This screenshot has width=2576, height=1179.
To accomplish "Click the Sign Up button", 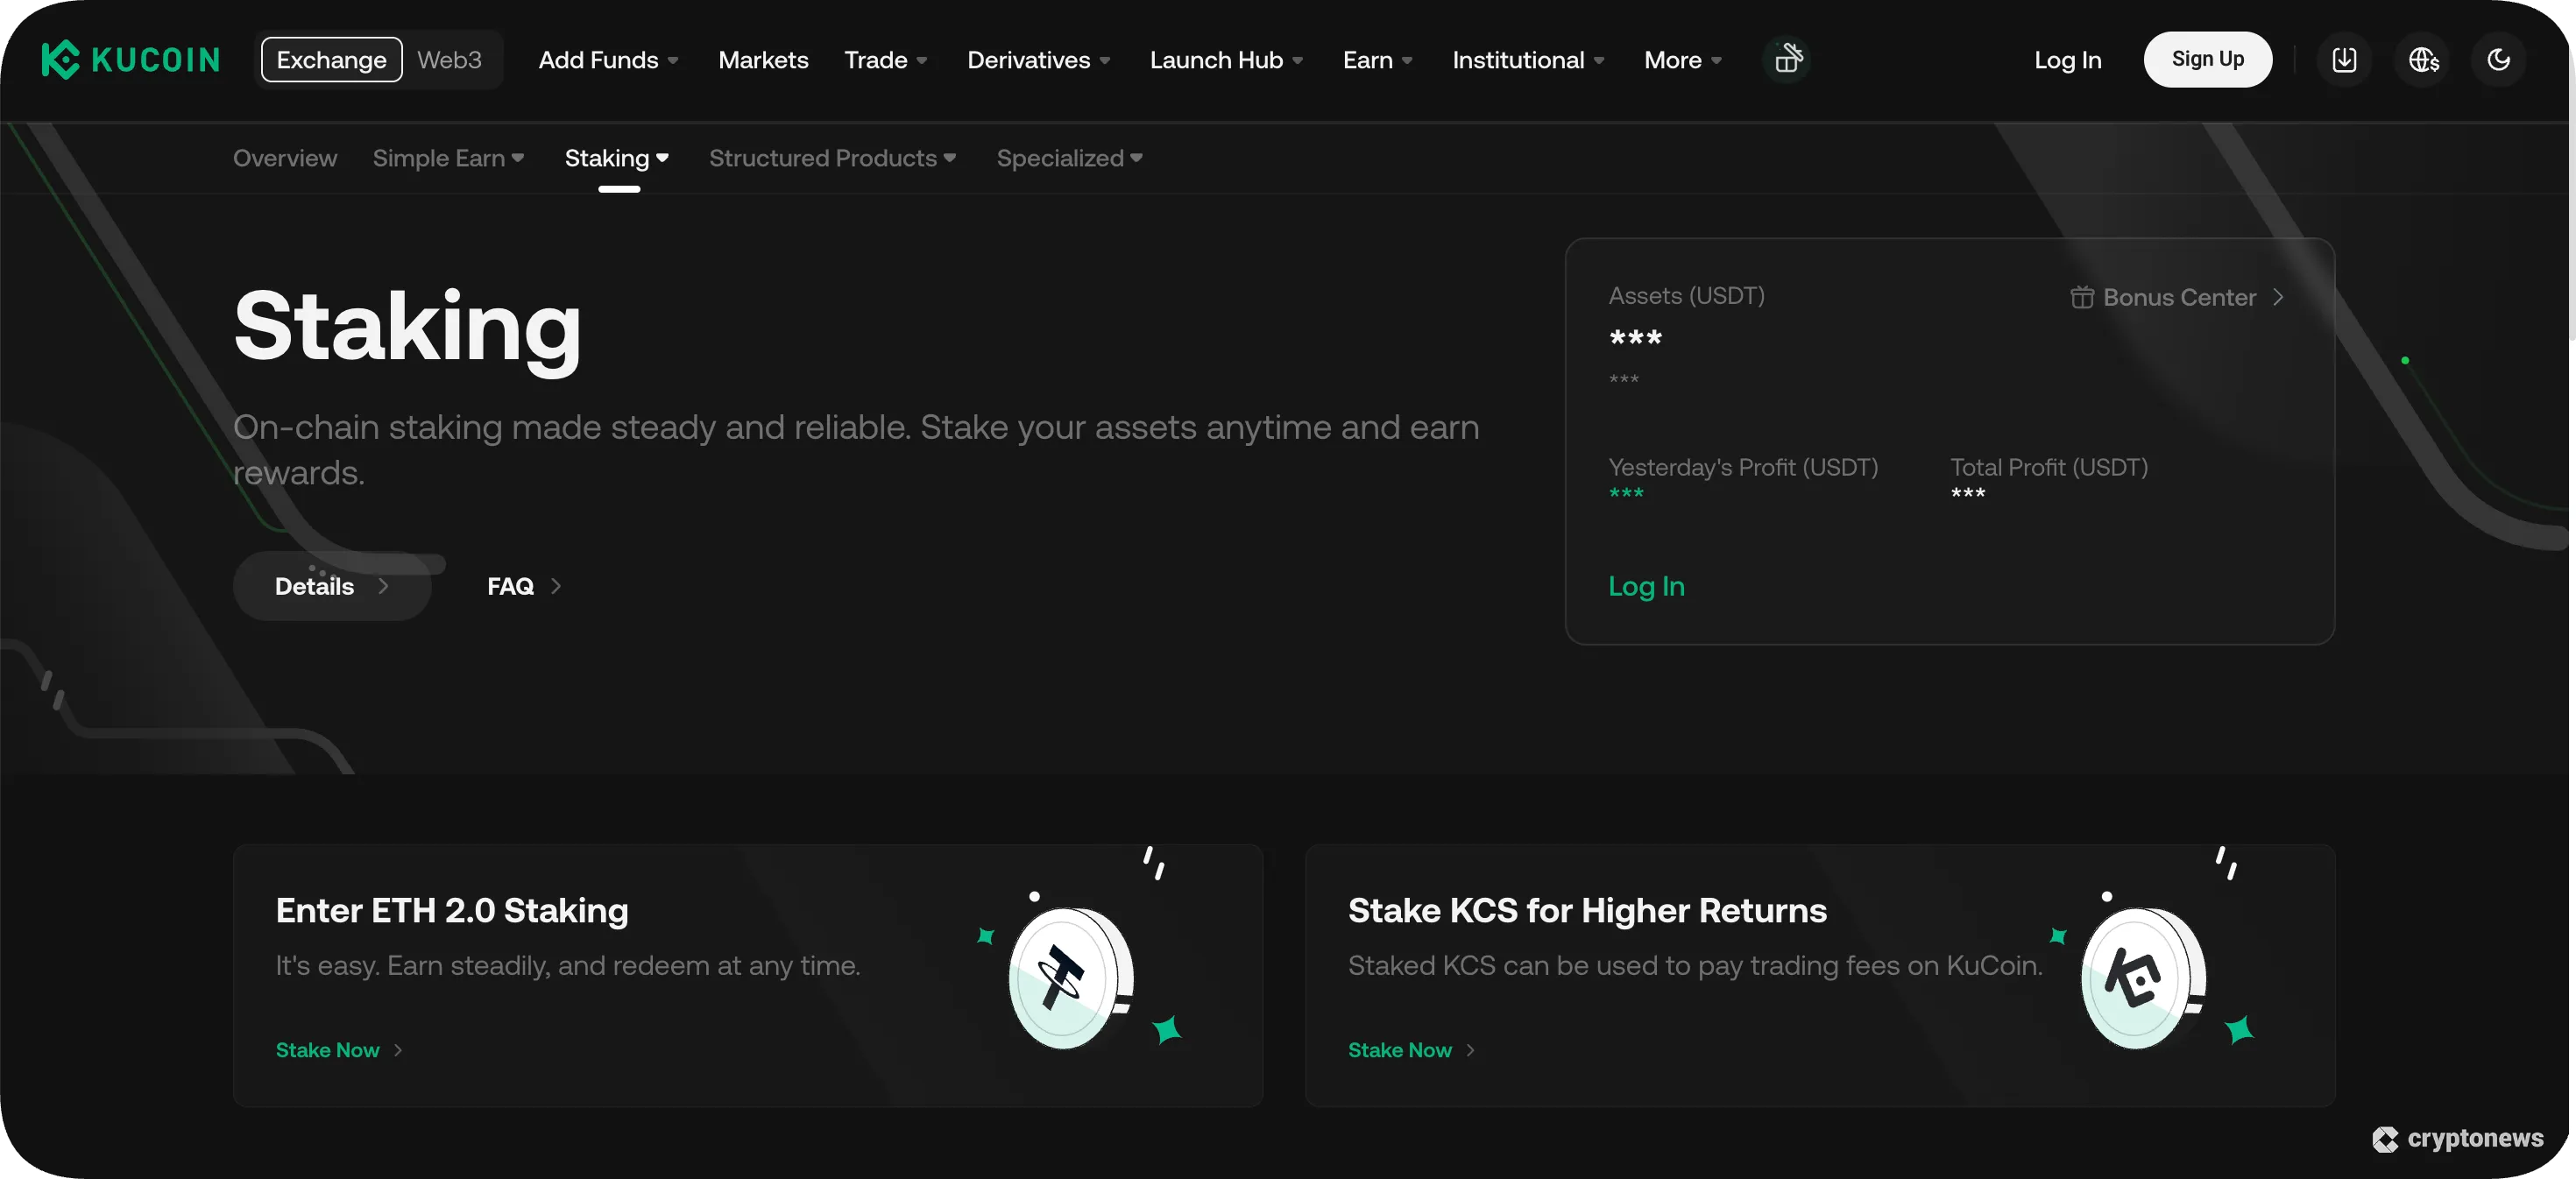I will click(2207, 59).
